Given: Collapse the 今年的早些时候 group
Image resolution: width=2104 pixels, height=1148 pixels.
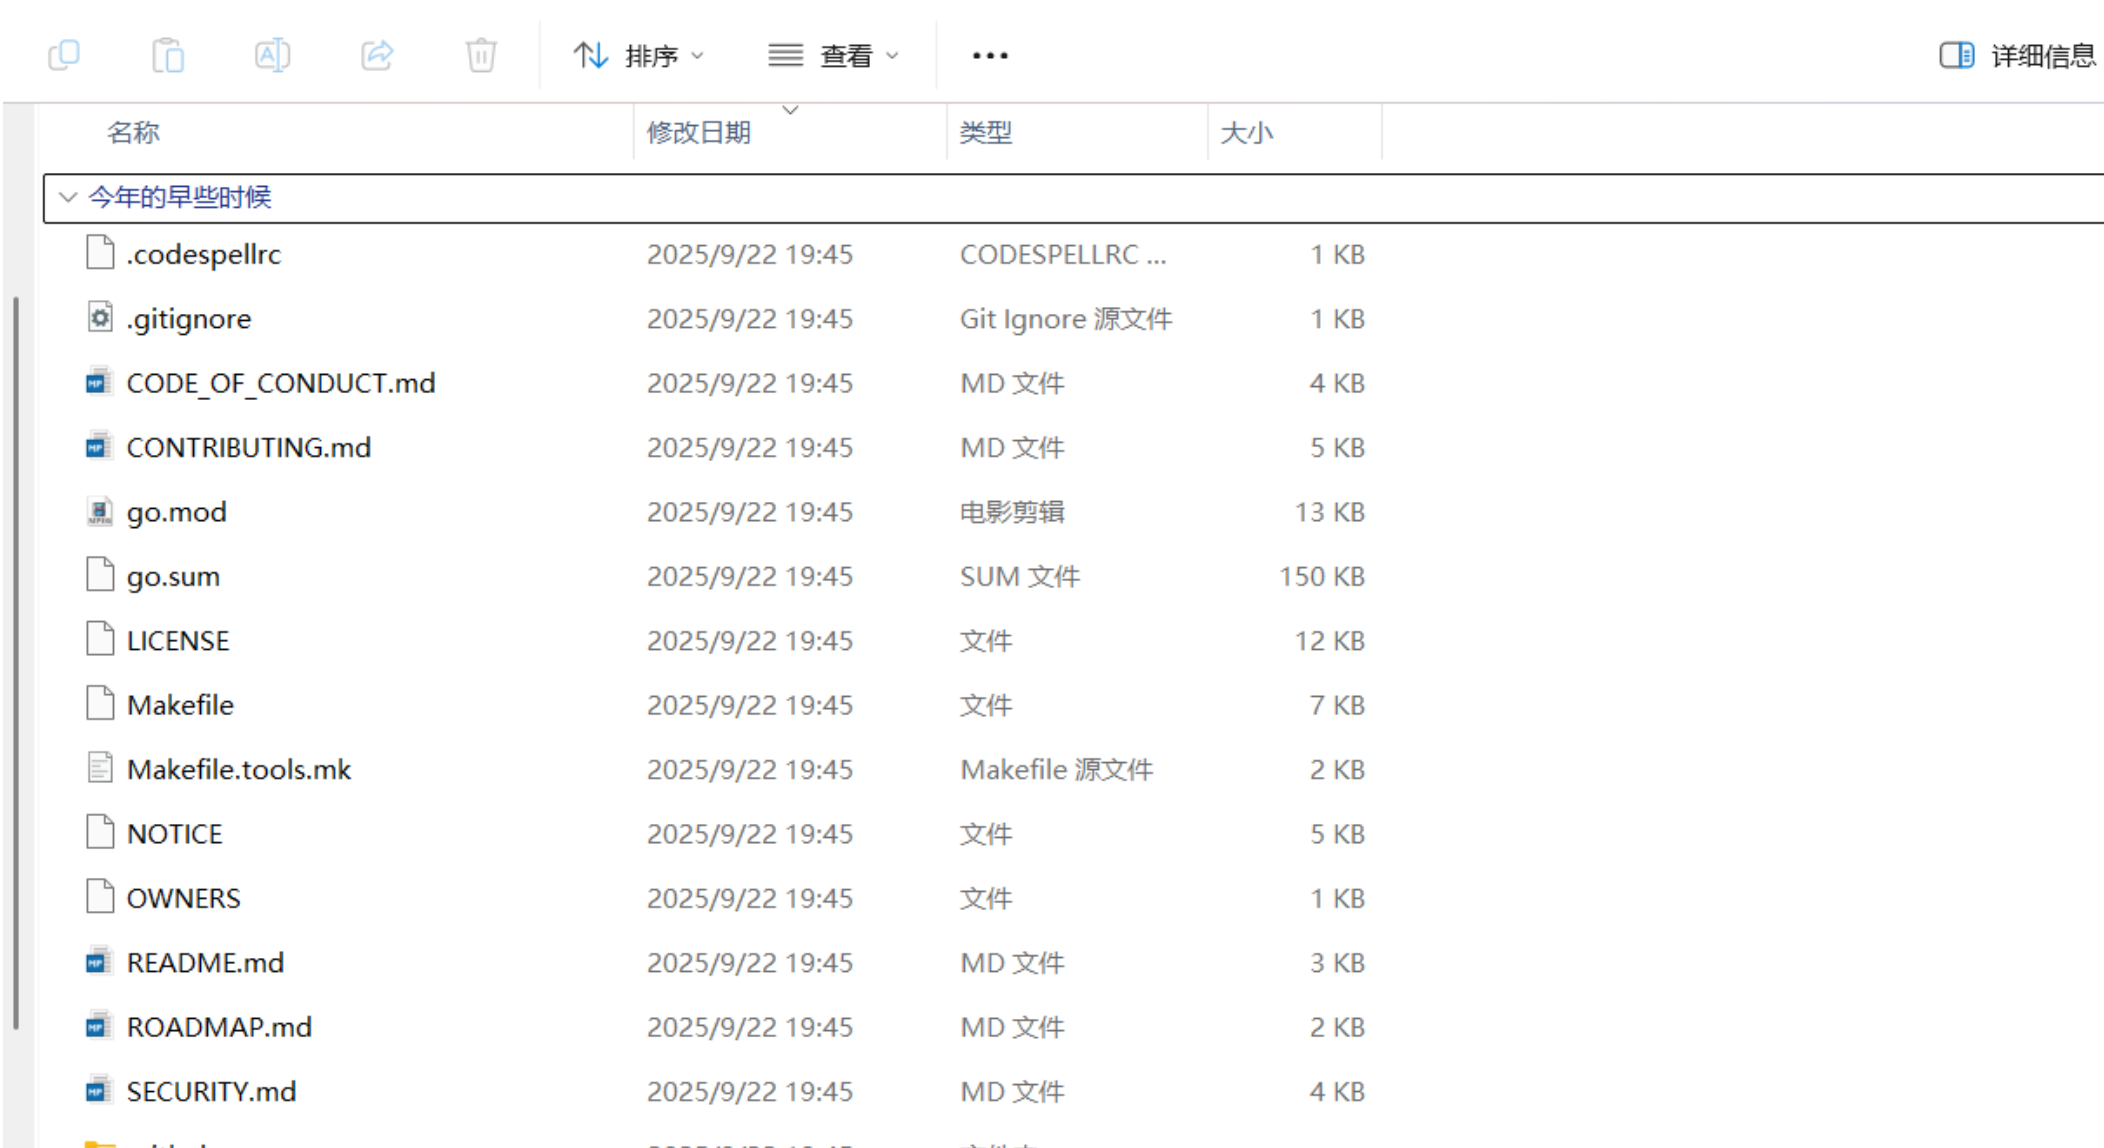Looking at the screenshot, I should (68, 197).
